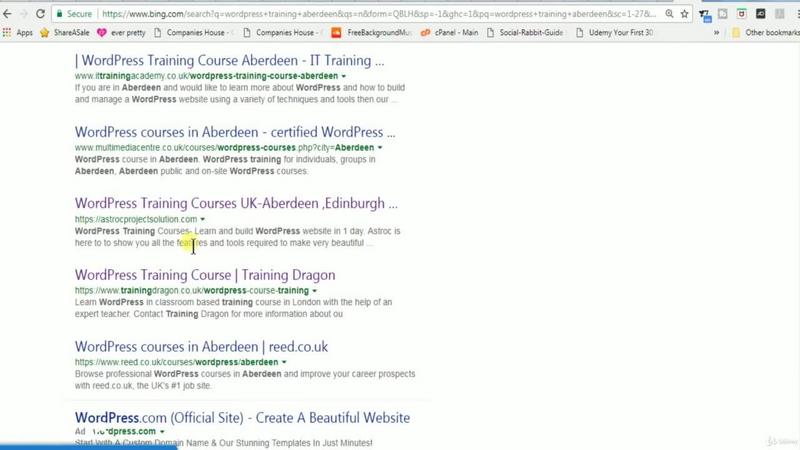
Task: Go back using the browser back arrow
Action: point(7,14)
